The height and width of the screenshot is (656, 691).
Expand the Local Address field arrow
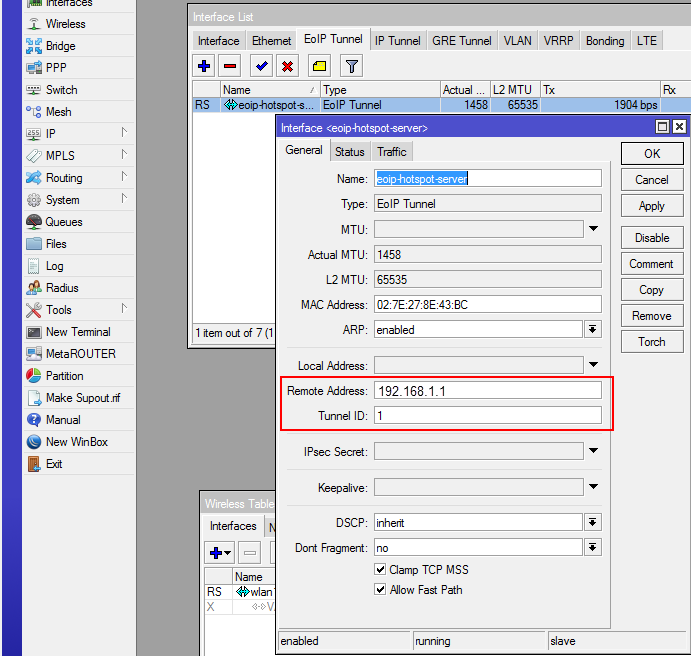tap(593, 364)
